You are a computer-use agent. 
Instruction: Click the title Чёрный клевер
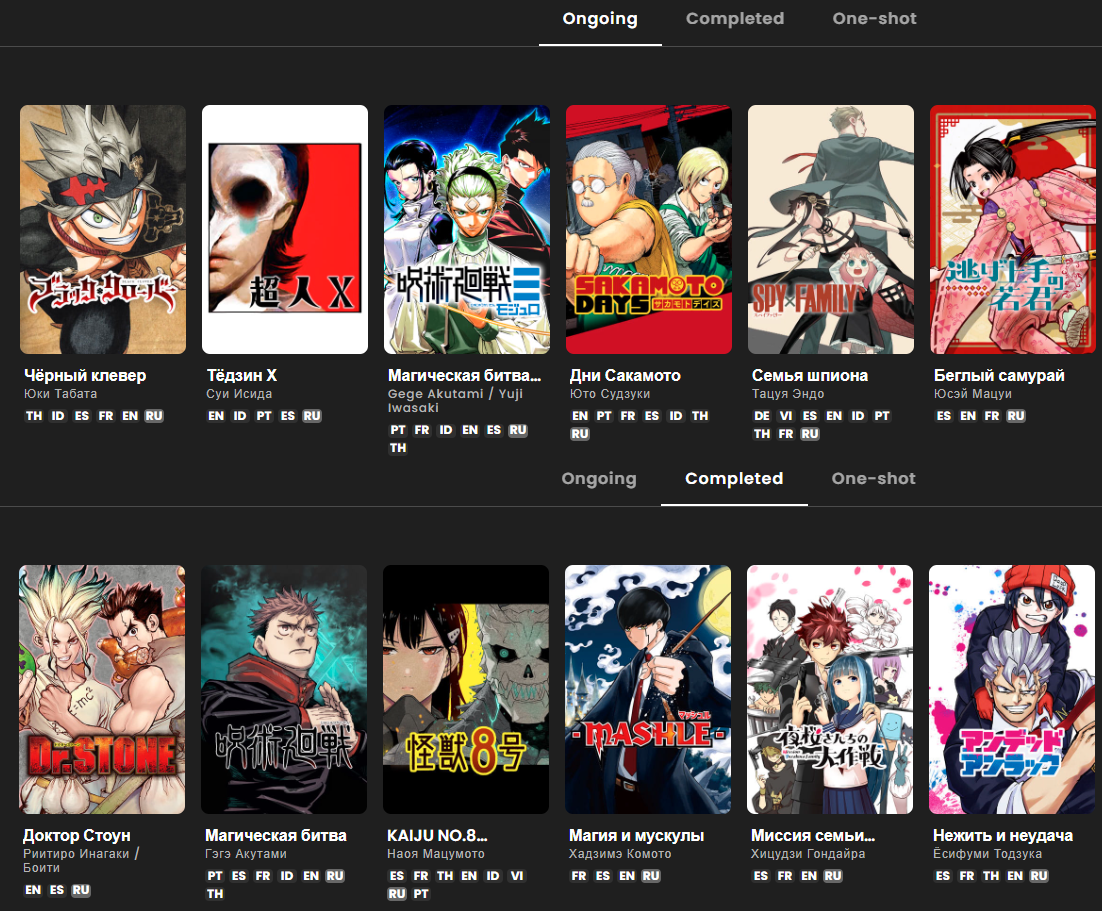pos(85,375)
